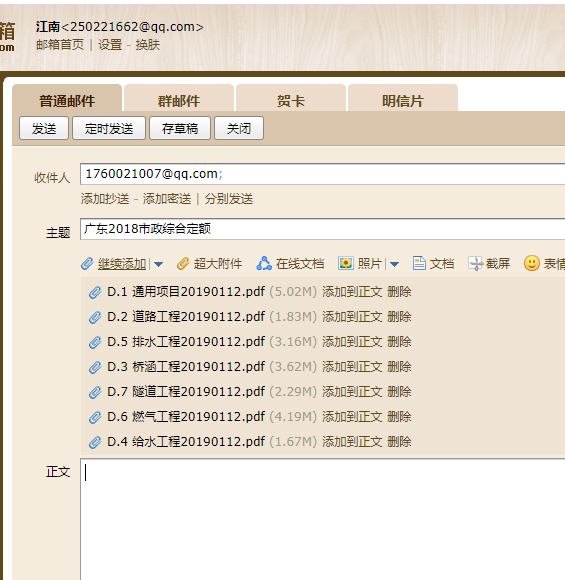The image size is (565, 580).
Task: Focus the 主题 subject field
Action: pyautogui.click(x=322, y=229)
